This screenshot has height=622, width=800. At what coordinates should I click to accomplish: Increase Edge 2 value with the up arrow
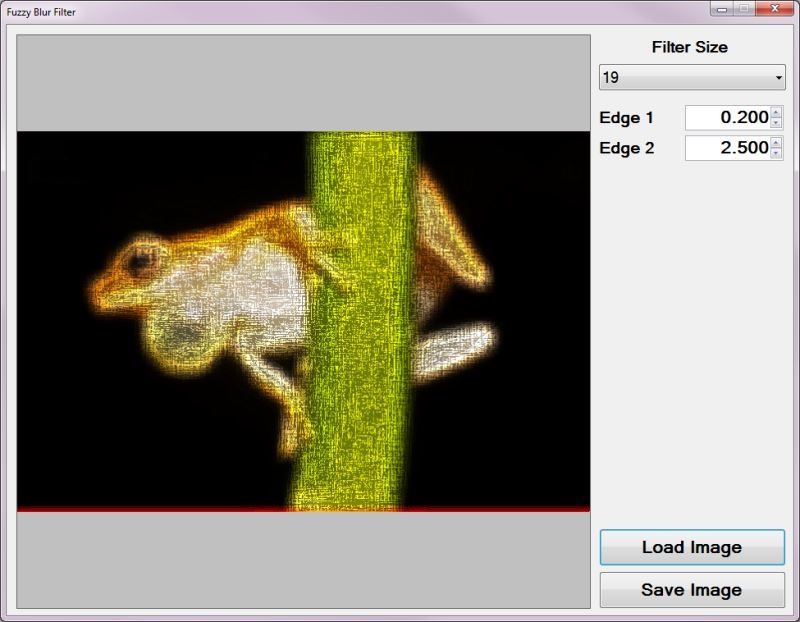[x=778, y=141]
